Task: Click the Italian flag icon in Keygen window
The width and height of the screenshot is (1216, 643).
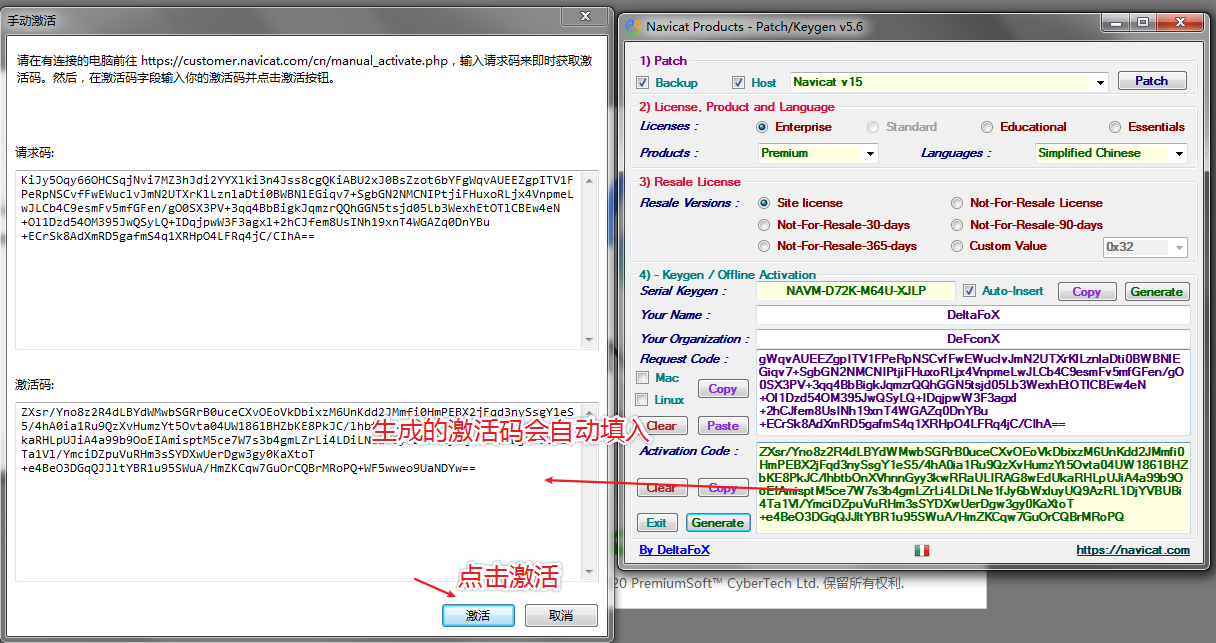Action: (x=922, y=550)
